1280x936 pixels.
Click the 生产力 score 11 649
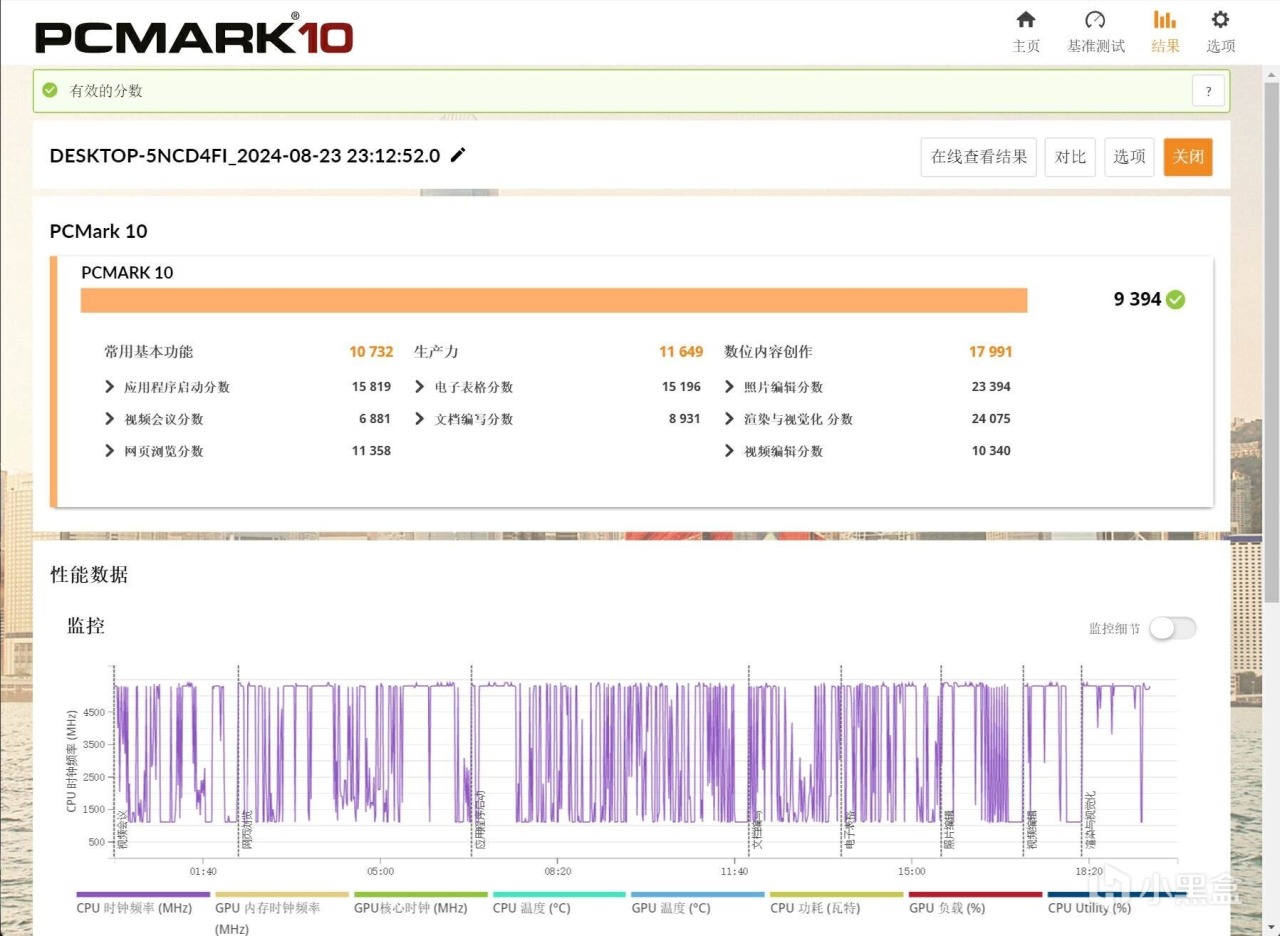pos(681,352)
